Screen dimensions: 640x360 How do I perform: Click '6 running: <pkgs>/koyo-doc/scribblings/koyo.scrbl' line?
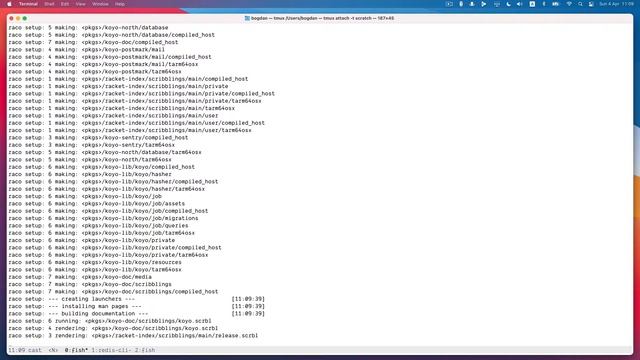coord(110,321)
